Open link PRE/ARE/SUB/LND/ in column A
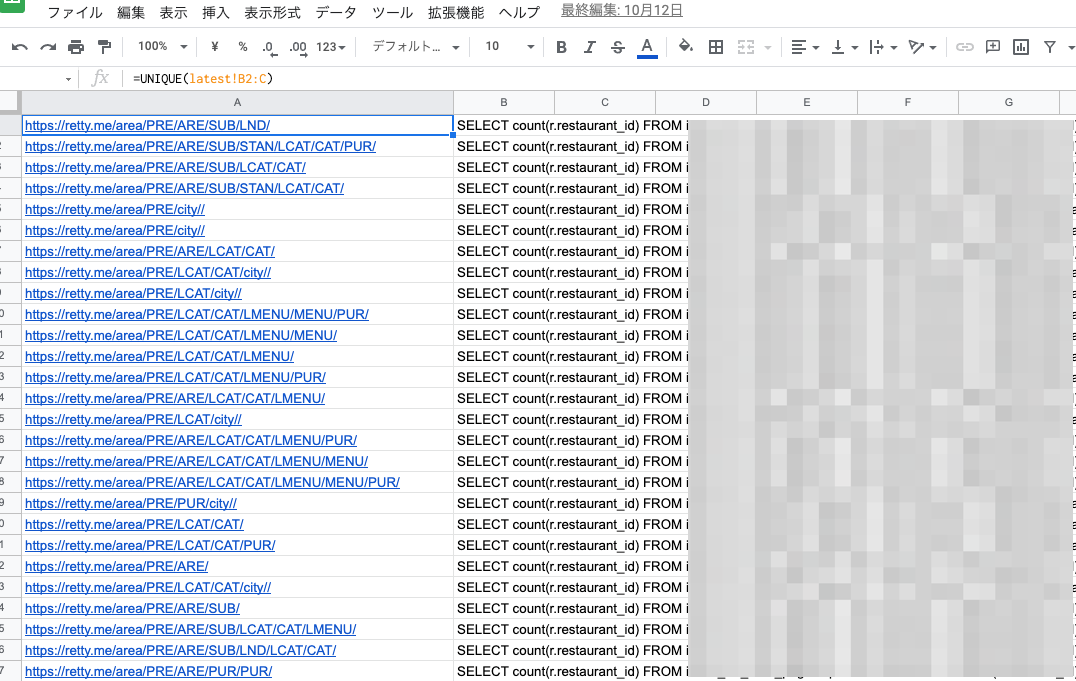Viewport: 1076px width, 681px height. pyautogui.click(x=148, y=126)
